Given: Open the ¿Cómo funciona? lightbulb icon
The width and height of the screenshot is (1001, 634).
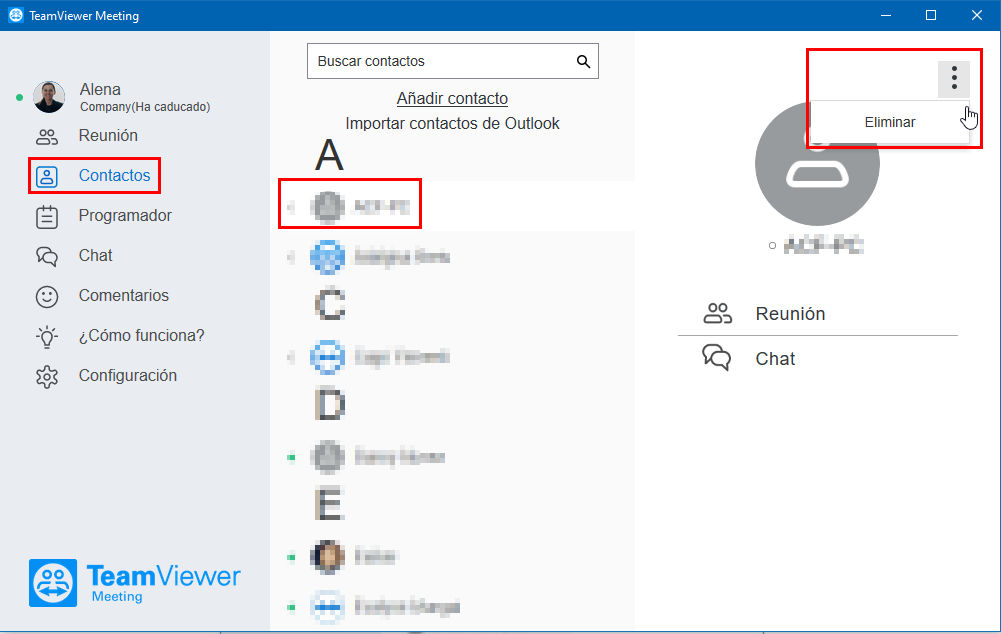Looking at the screenshot, I should tap(47, 336).
